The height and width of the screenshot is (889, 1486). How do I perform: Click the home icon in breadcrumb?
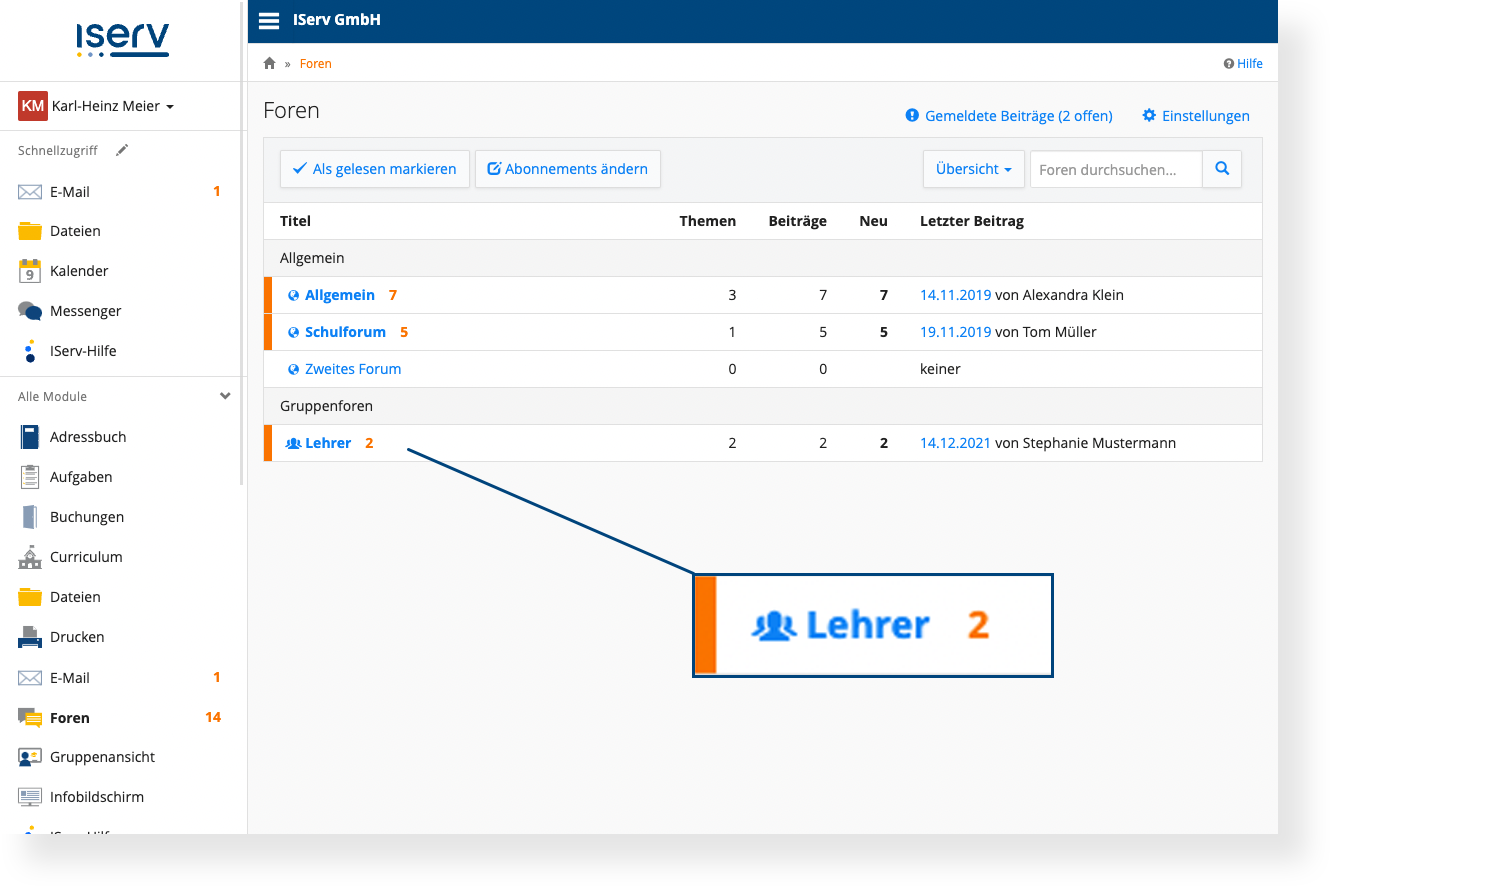click(x=269, y=64)
